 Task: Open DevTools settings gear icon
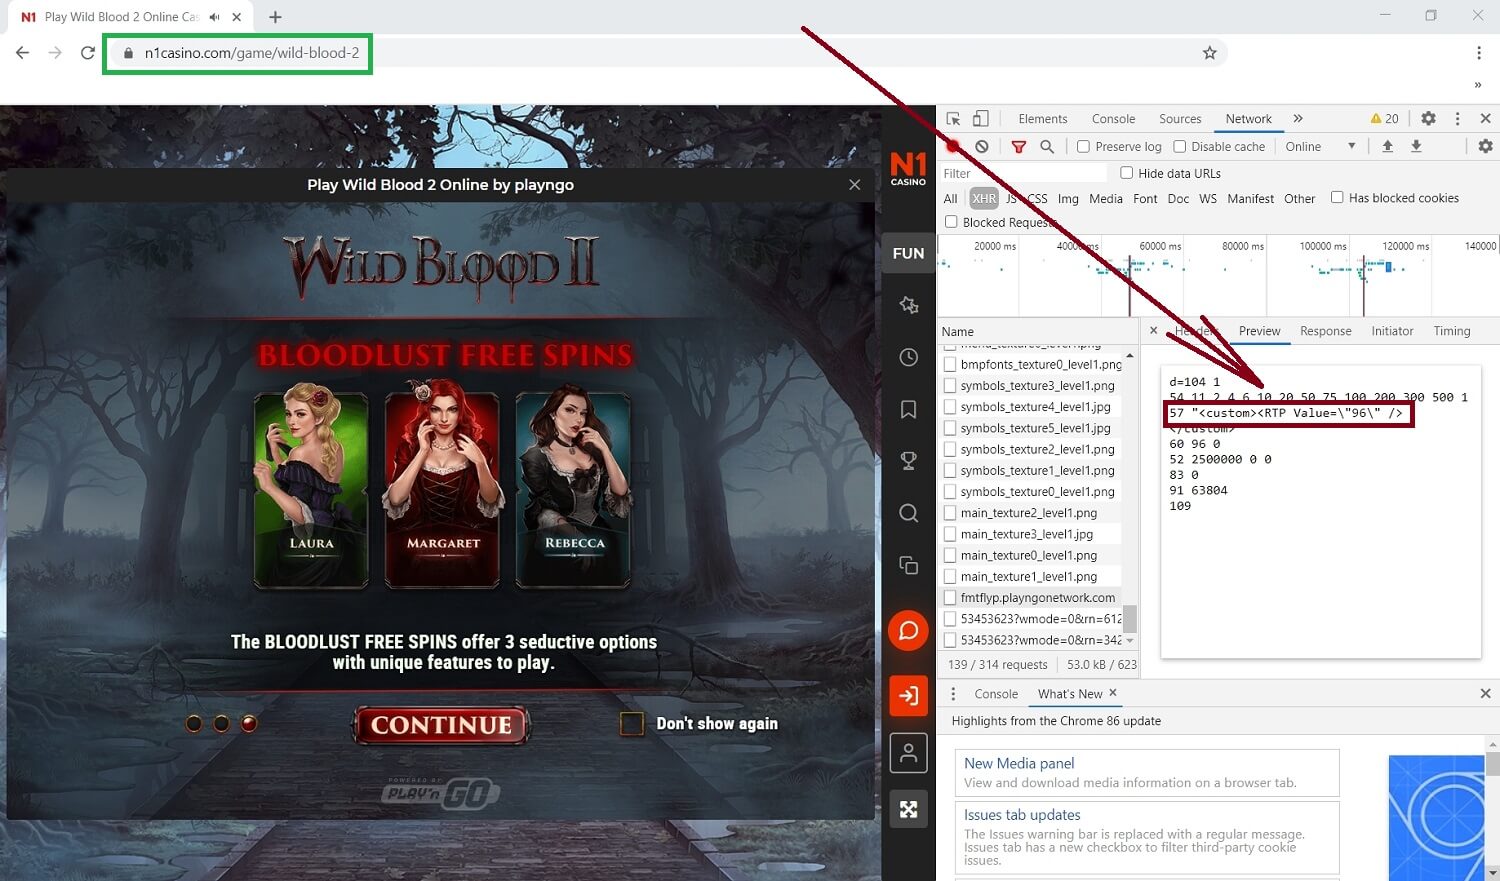(1429, 118)
